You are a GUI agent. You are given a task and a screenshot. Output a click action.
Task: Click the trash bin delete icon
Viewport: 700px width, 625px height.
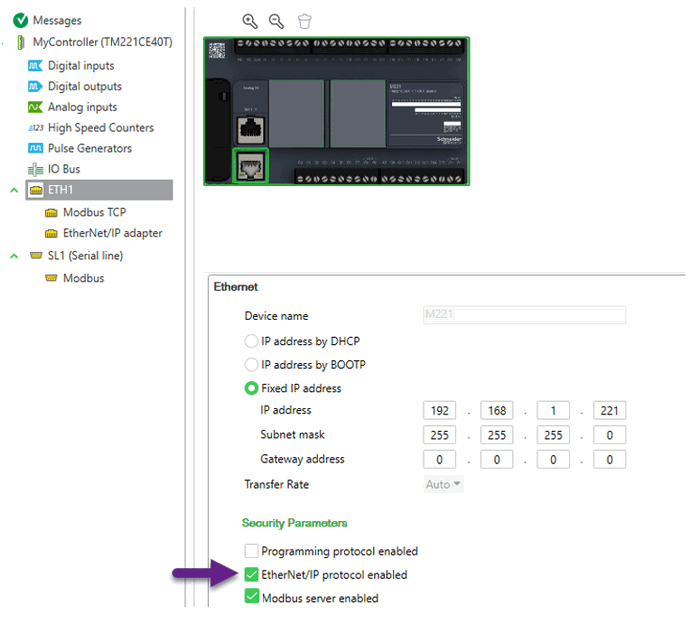304,21
